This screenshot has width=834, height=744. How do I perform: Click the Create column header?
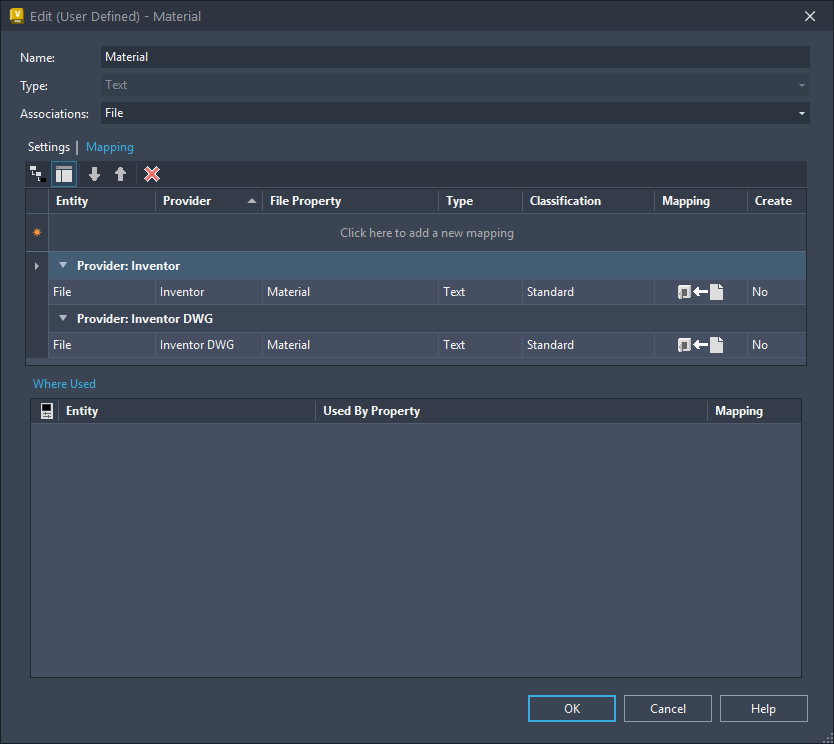point(777,201)
